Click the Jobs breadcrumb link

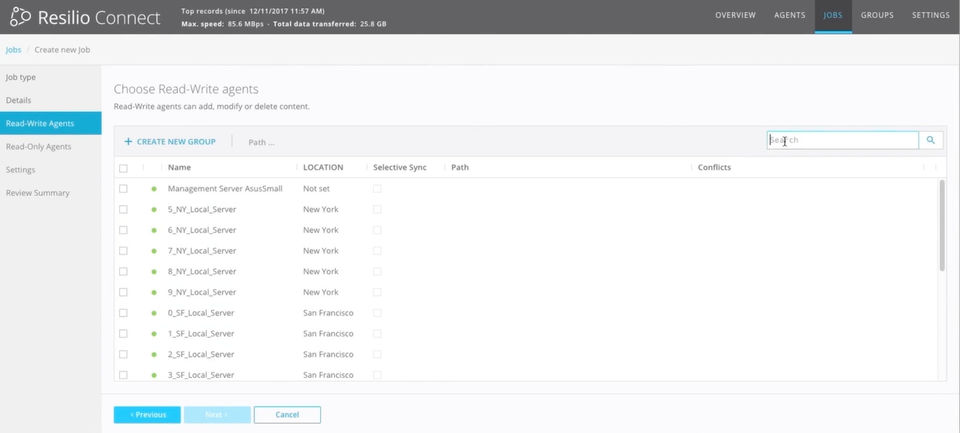[13, 50]
